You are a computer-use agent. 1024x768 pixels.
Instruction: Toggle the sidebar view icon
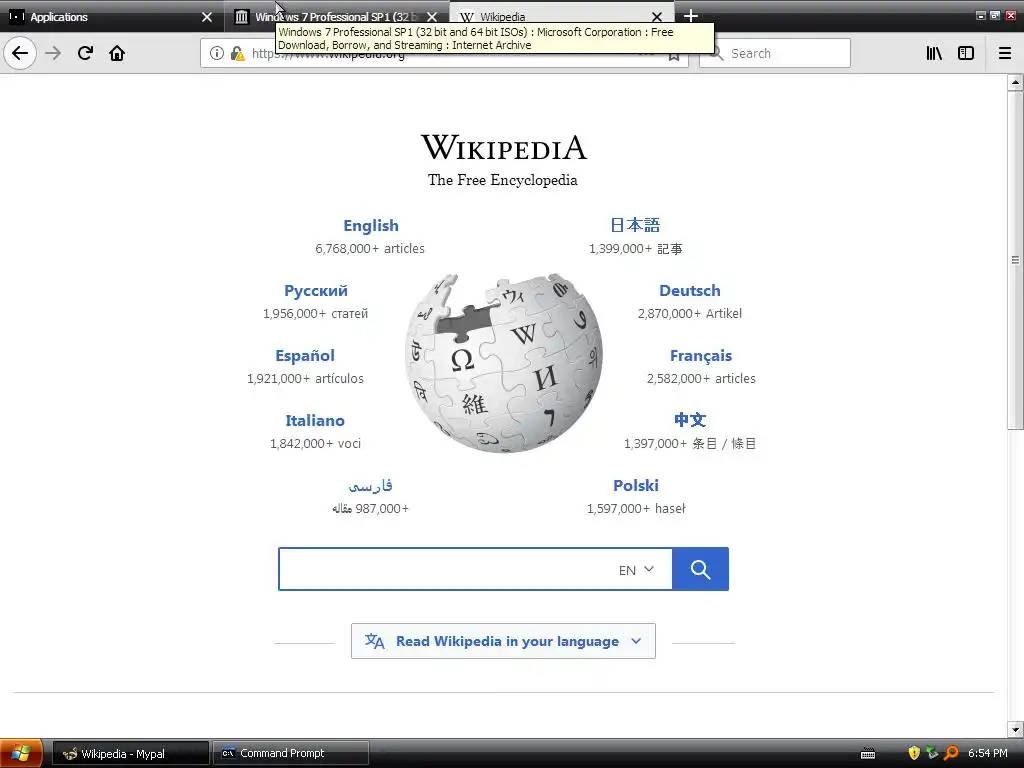(x=966, y=53)
